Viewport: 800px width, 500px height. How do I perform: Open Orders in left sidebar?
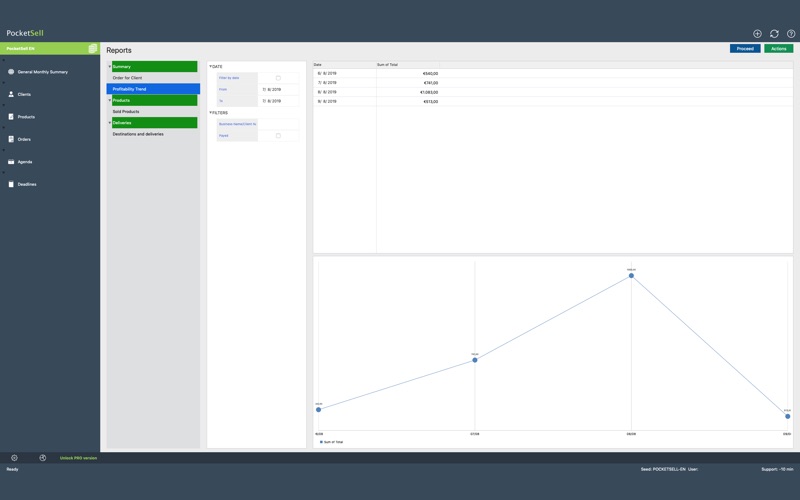(x=24, y=139)
